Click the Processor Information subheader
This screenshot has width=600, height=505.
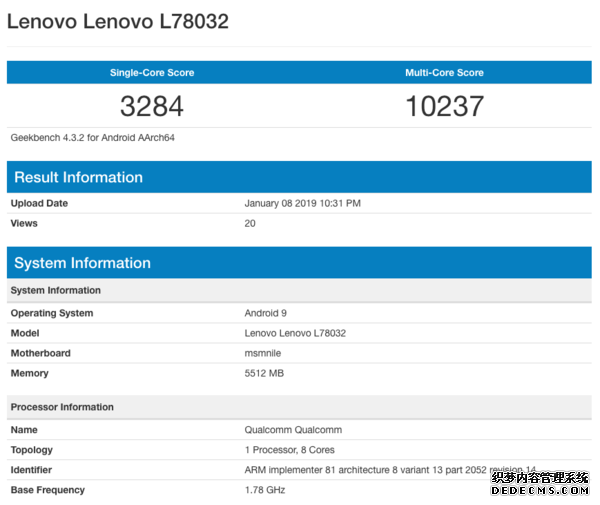pyautogui.click(x=299, y=407)
